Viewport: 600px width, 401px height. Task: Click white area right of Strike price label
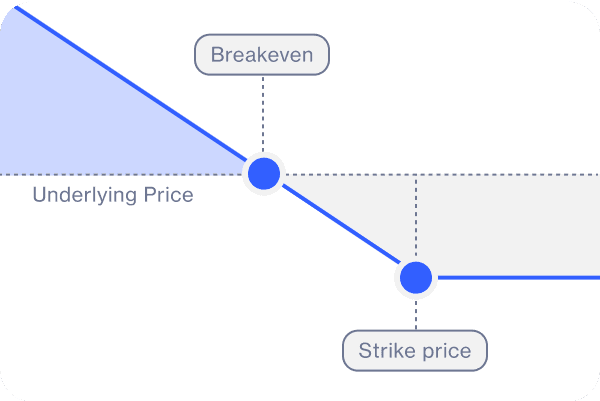tap(545, 351)
